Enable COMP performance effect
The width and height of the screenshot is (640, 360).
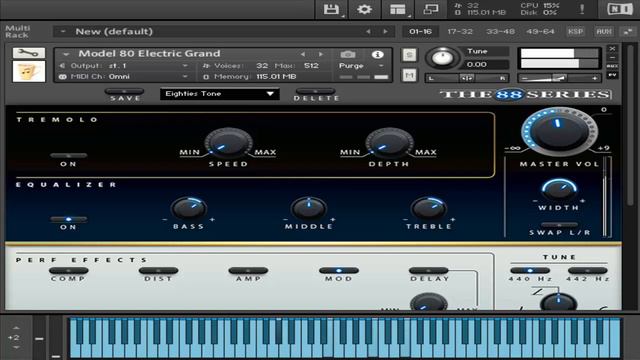[x=68, y=271]
